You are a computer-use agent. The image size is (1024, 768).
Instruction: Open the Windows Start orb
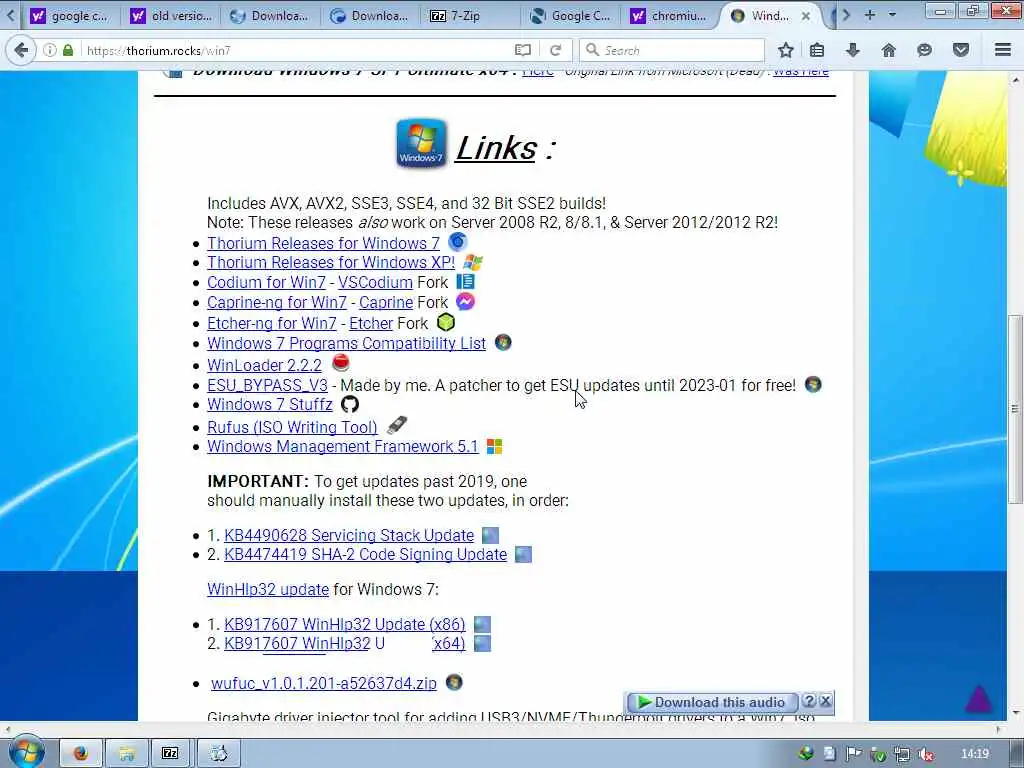pos(27,752)
